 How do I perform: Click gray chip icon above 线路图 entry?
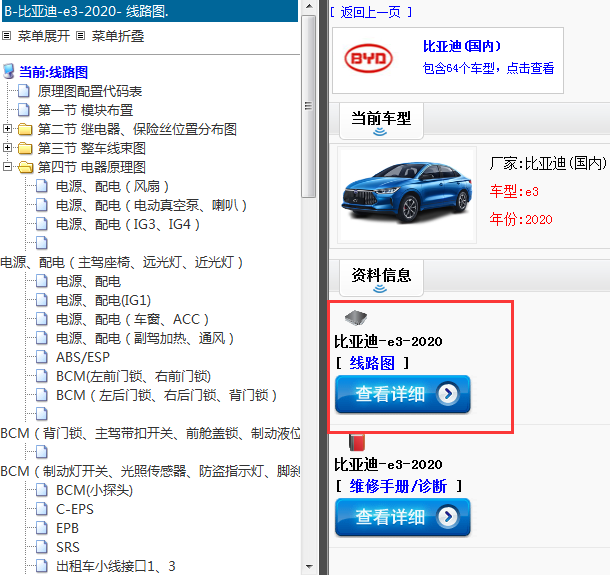coord(356,317)
